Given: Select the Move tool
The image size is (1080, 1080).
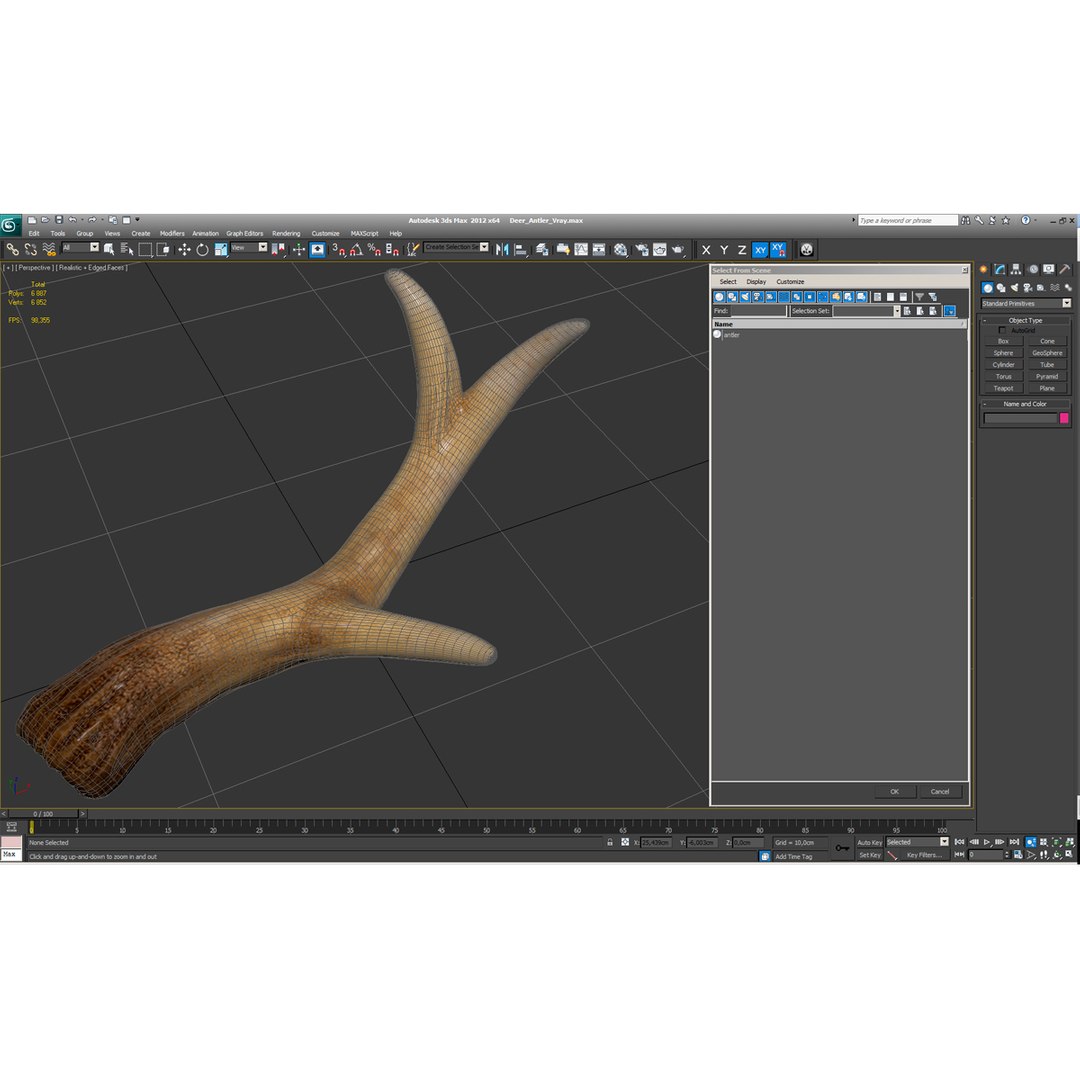Looking at the screenshot, I should [184, 249].
